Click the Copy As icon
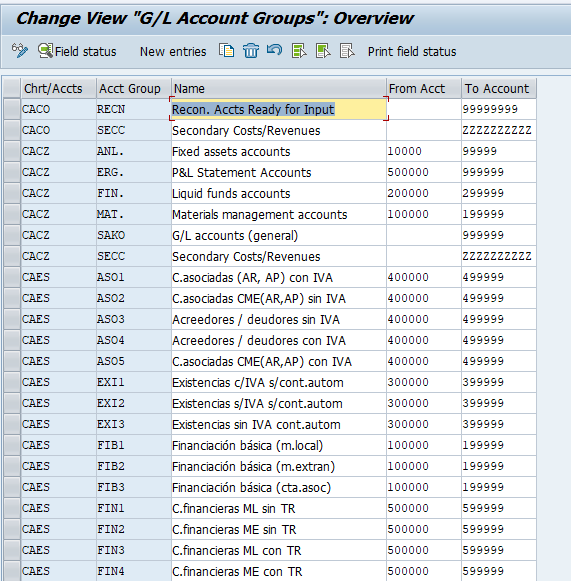571x581 pixels. coord(226,51)
